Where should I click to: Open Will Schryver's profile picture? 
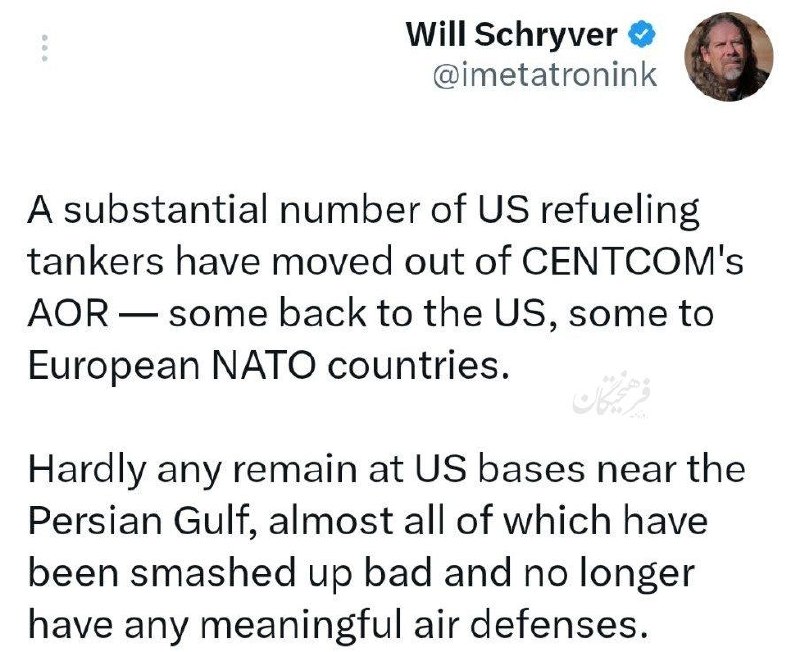(x=729, y=56)
